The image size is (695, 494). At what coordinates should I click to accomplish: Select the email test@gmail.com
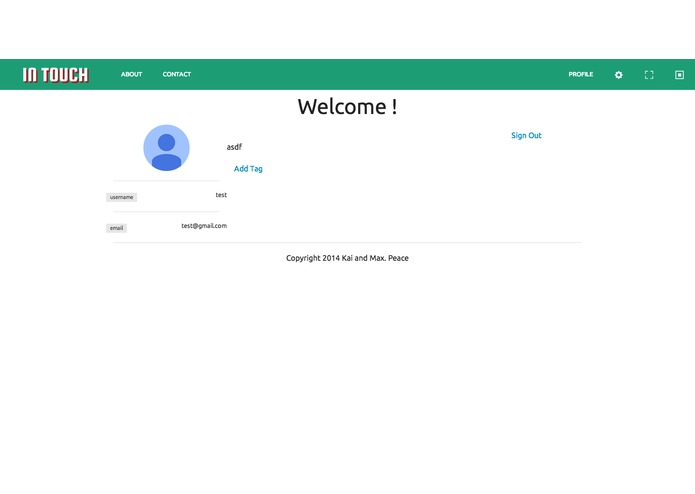[204, 226]
